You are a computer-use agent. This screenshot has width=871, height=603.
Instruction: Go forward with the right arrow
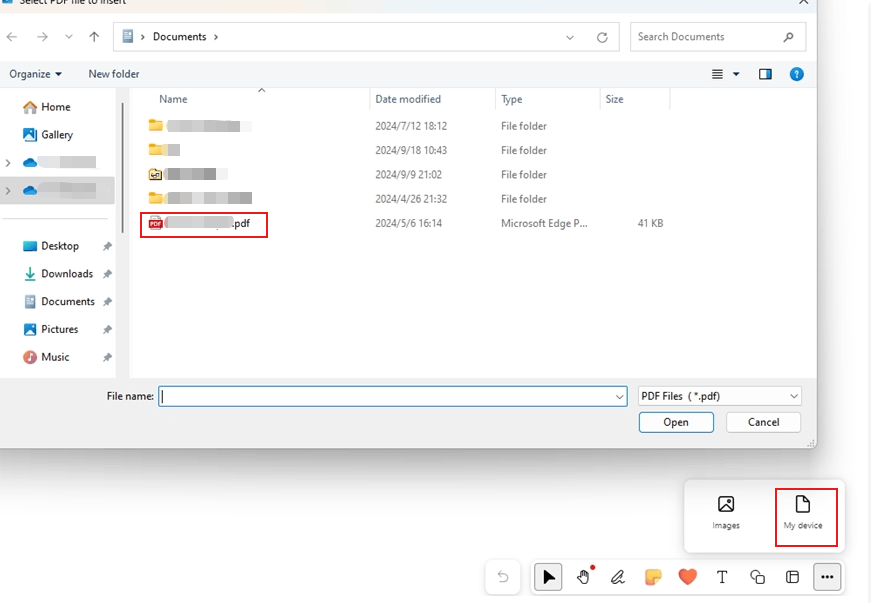click(x=42, y=37)
